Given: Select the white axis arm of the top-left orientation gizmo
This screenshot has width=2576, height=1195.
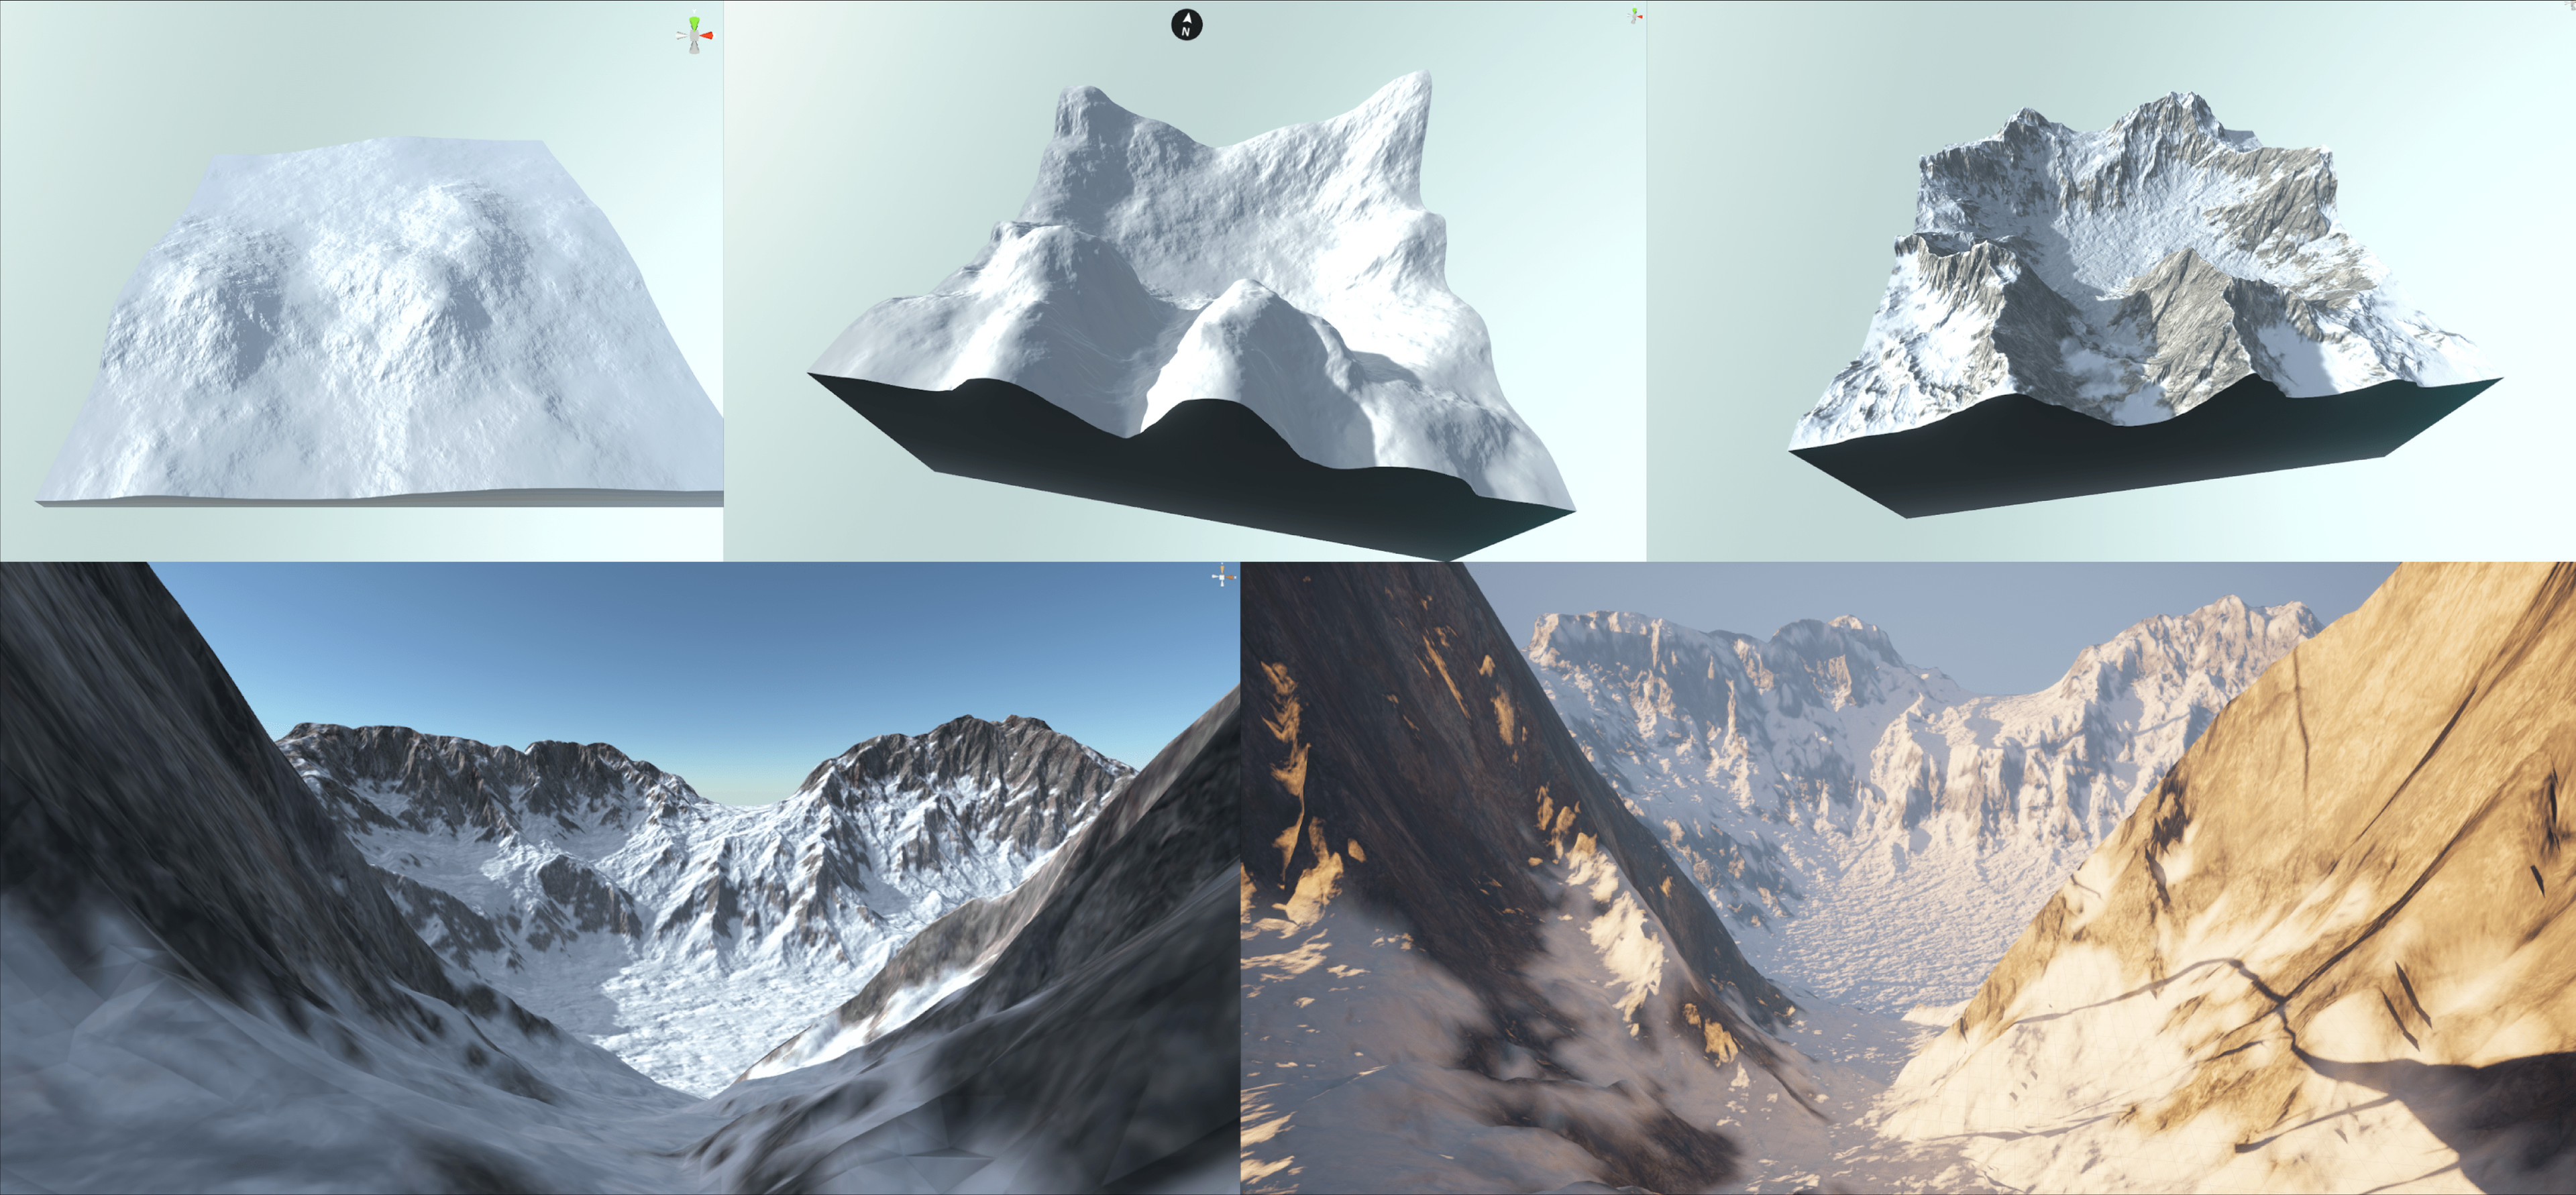Looking at the screenshot, I should (682, 35).
